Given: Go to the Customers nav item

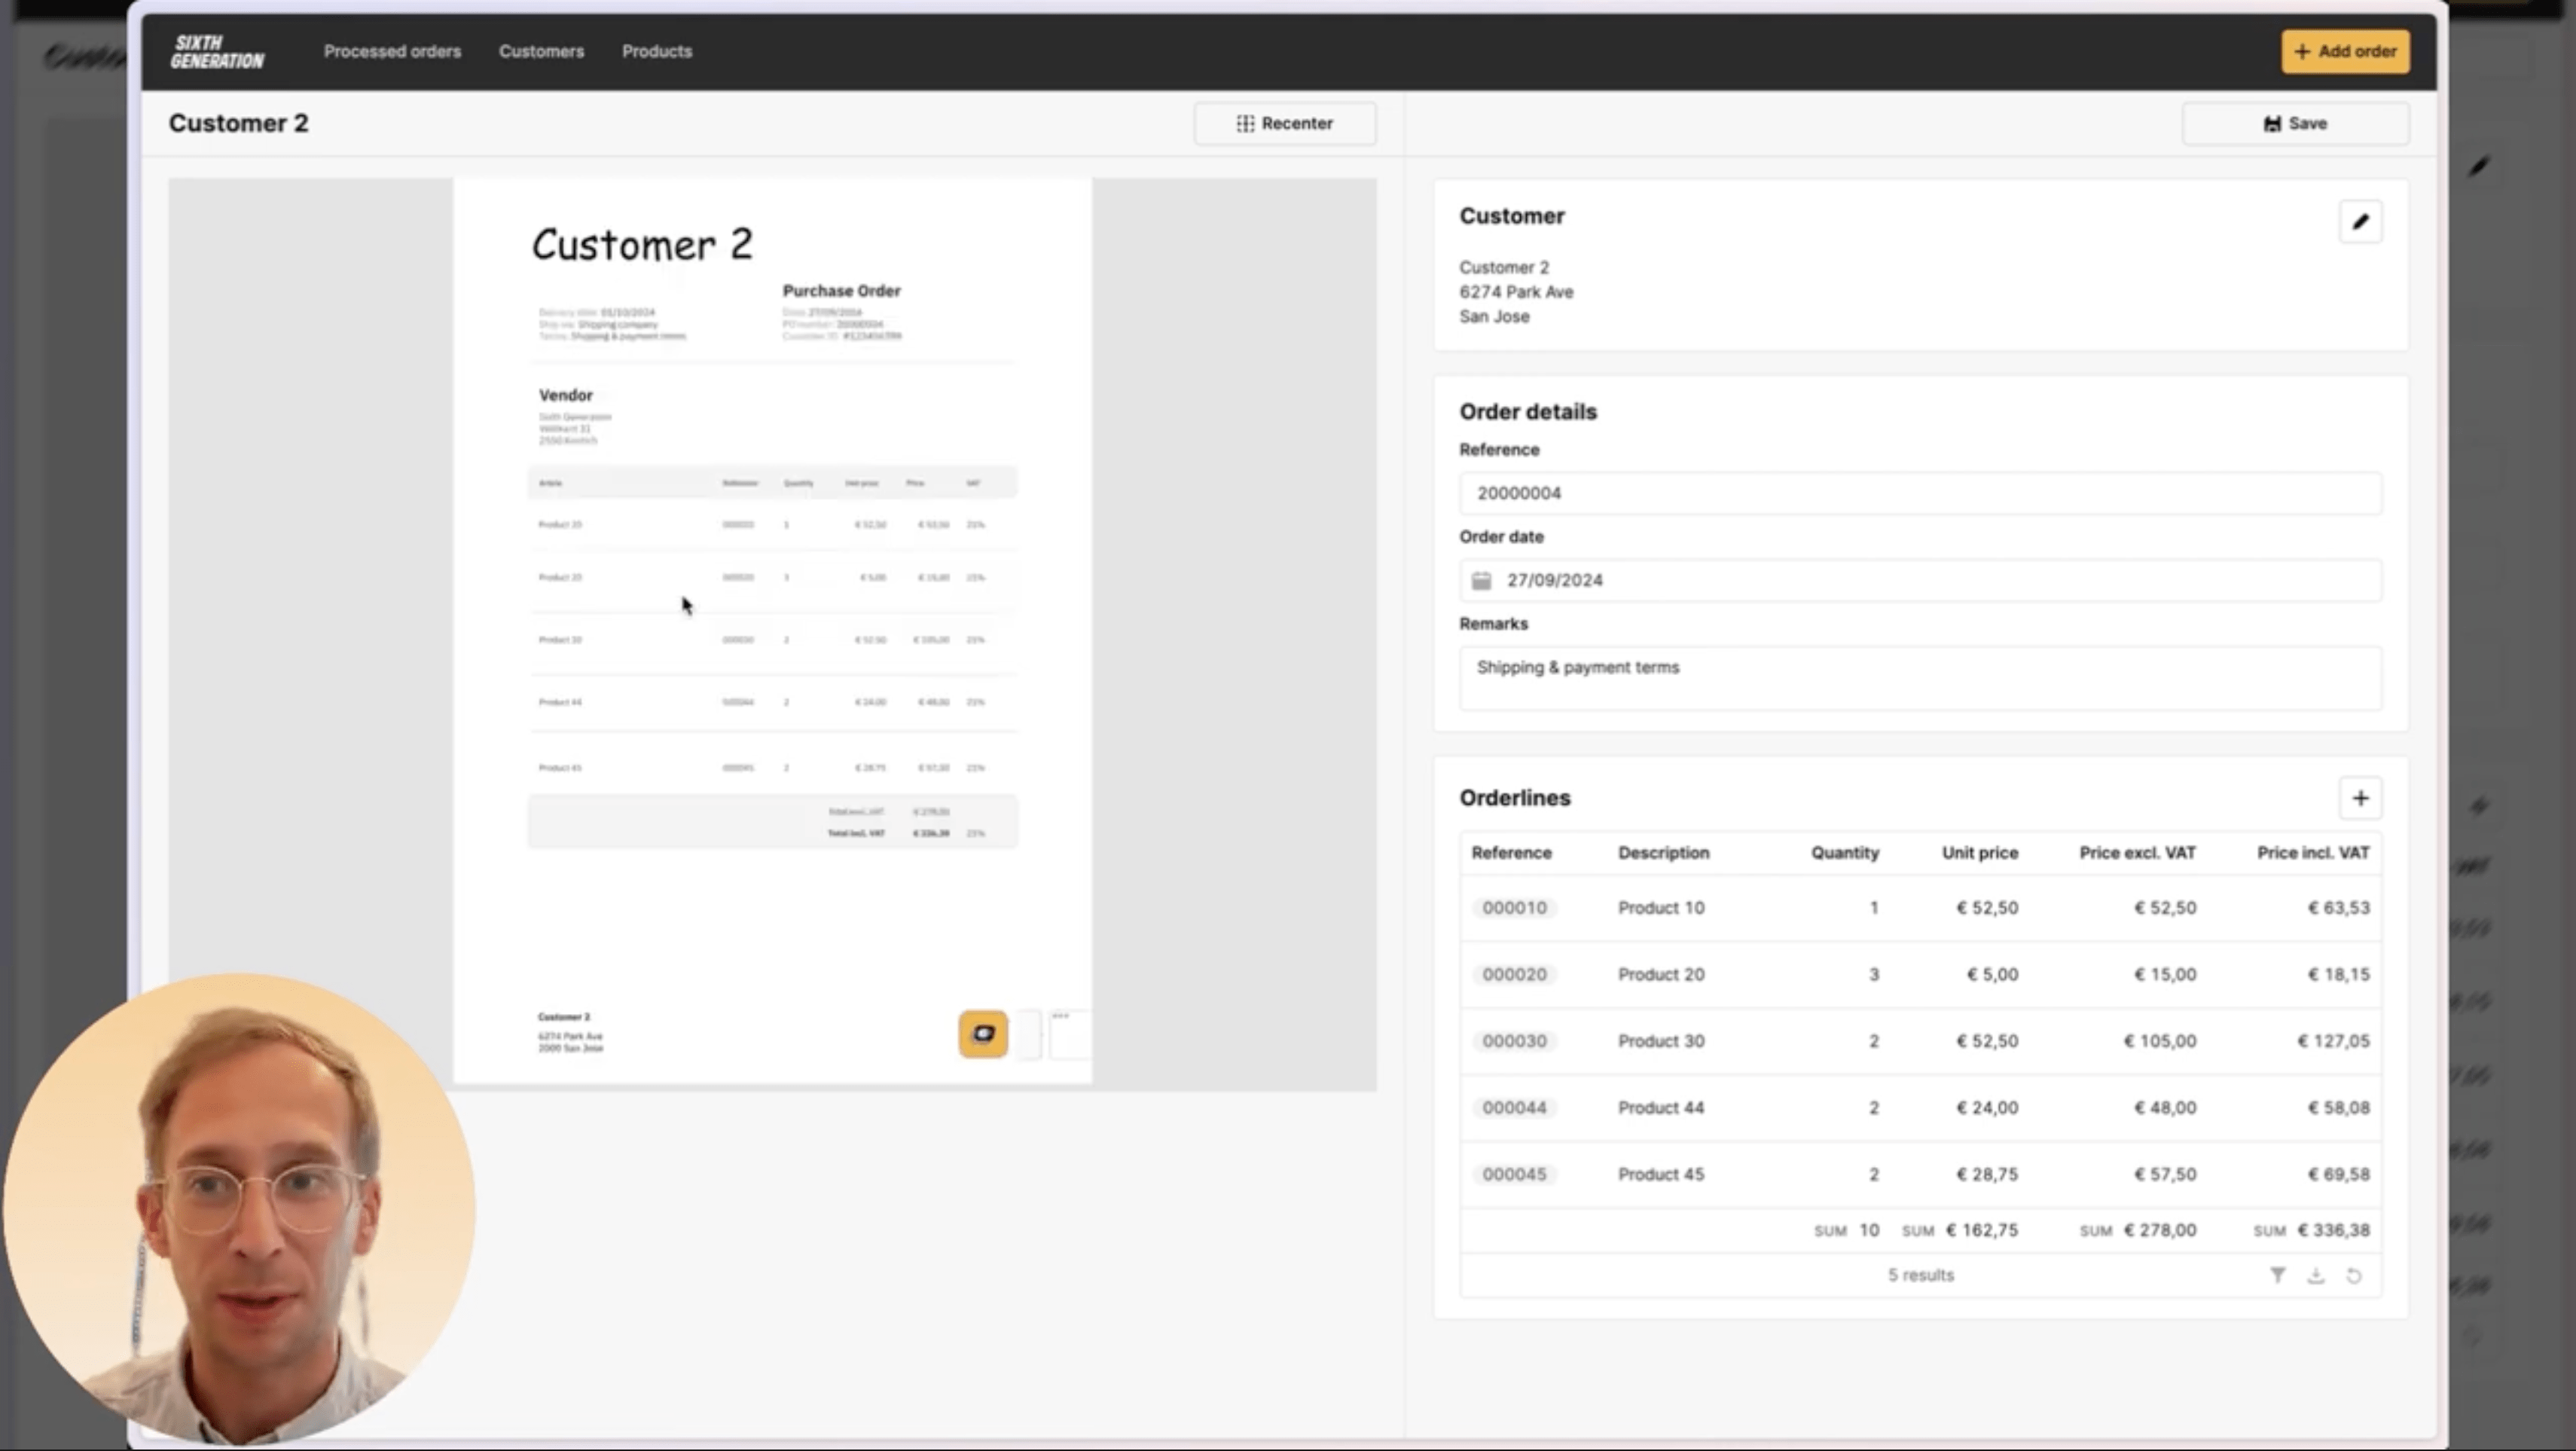Looking at the screenshot, I should tap(541, 51).
